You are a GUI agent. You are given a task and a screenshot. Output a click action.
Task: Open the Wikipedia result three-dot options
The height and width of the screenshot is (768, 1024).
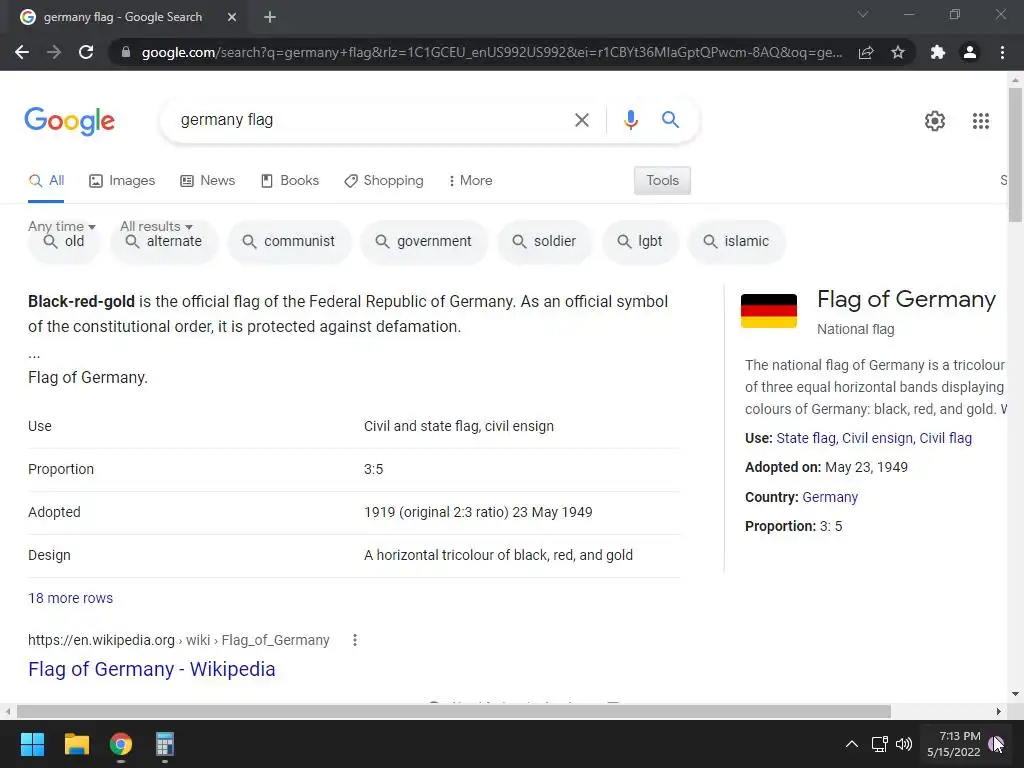(x=355, y=640)
